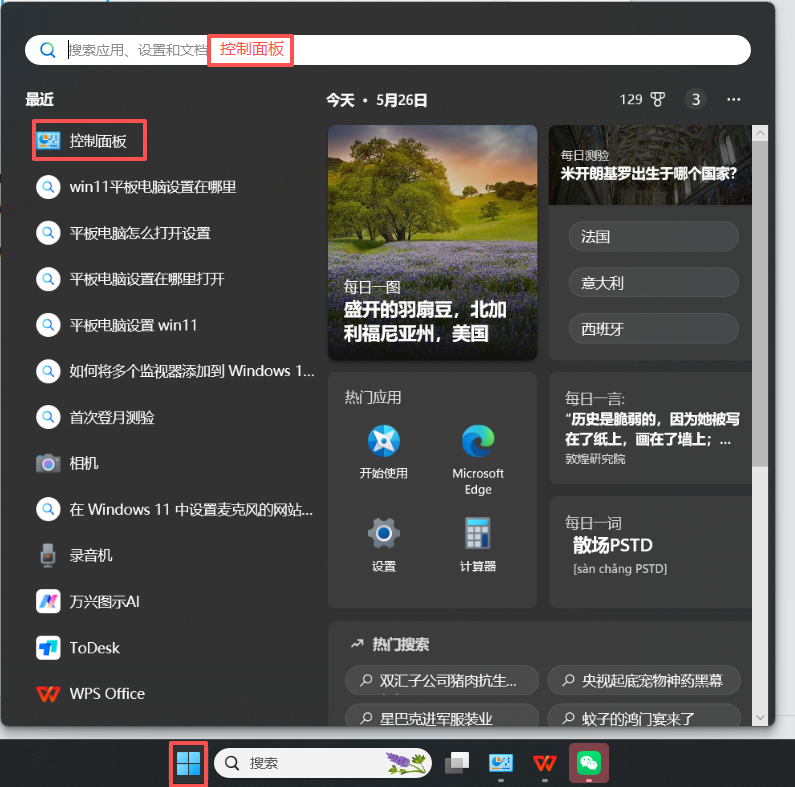The image size is (795, 787).
Task: Launch 录音机 voice recorder
Action: coord(75,555)
